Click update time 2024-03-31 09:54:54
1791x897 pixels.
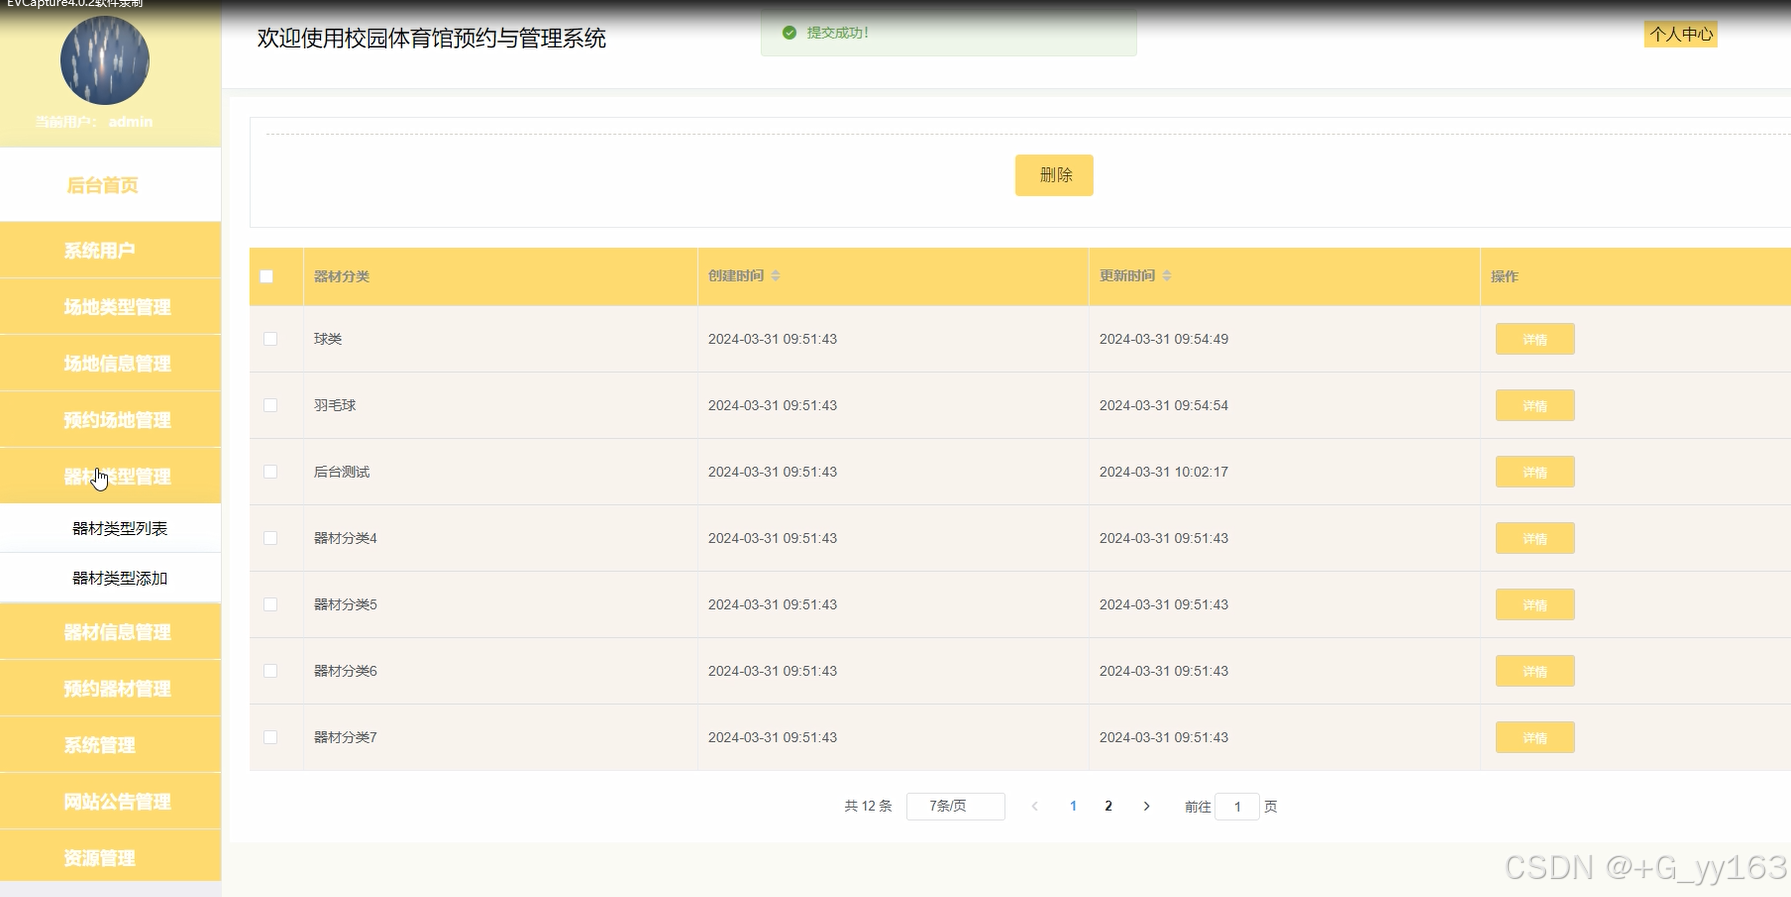(1164, 405)
